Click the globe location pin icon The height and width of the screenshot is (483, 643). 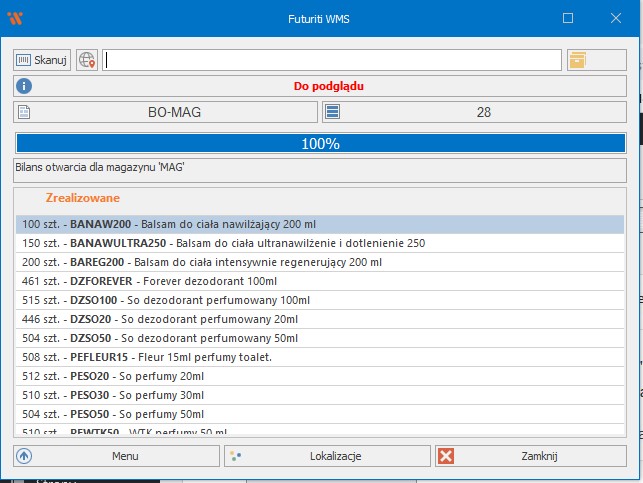coord(87,60)
